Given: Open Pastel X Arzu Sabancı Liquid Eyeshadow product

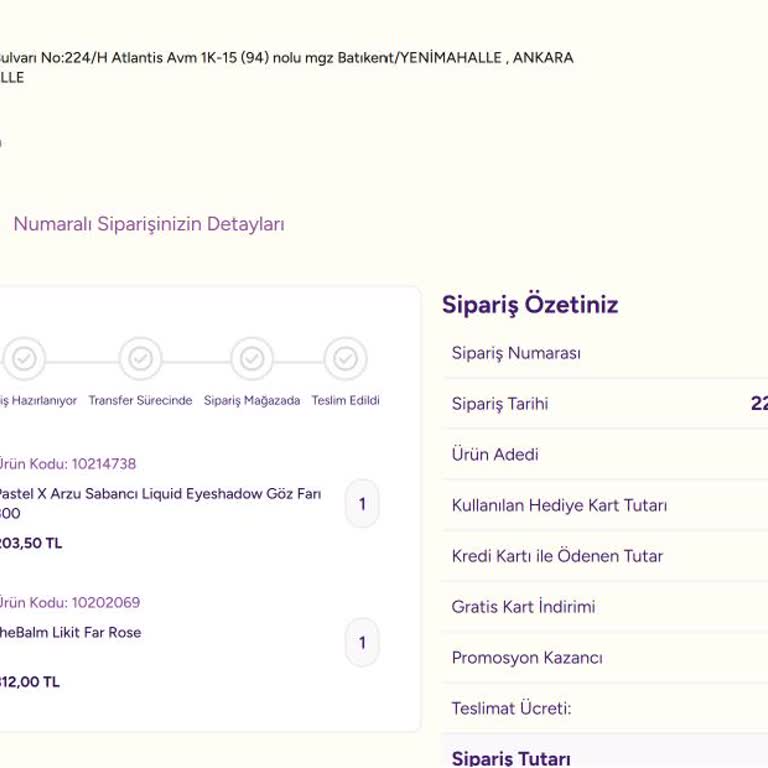Looking at the screenshot, I should click(x=160, y=503).
